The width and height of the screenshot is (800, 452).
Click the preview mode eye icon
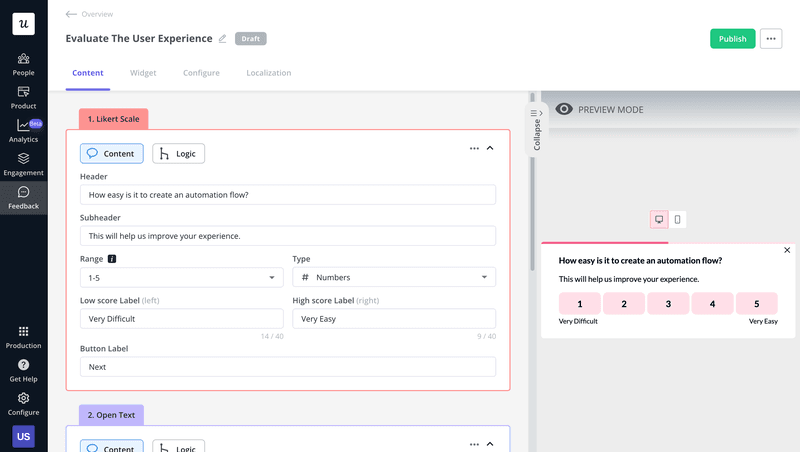coord(564,109)
